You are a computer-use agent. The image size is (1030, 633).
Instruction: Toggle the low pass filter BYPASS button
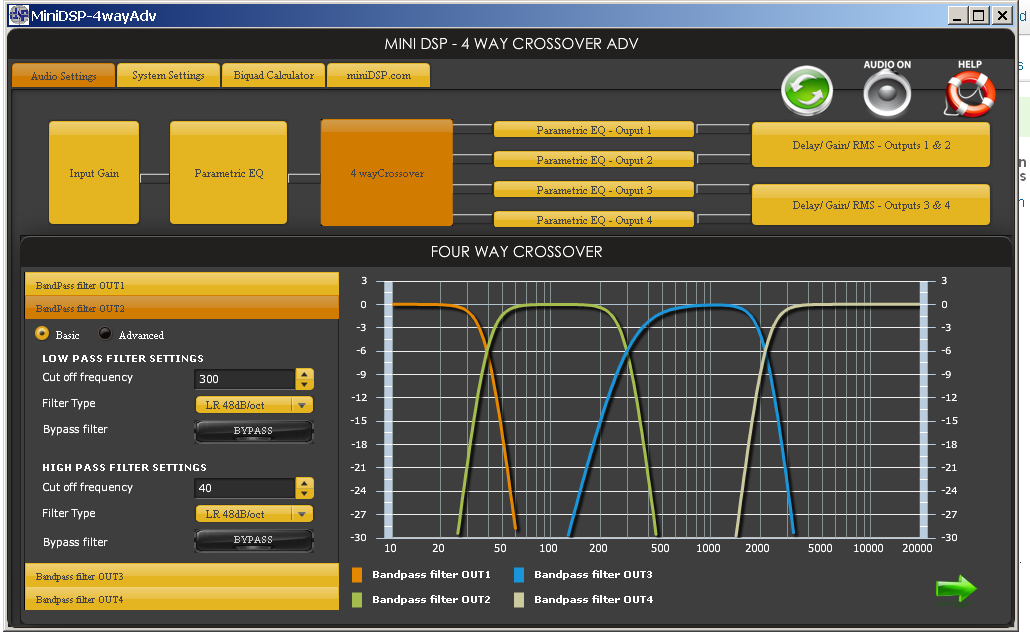coord(254,431)
